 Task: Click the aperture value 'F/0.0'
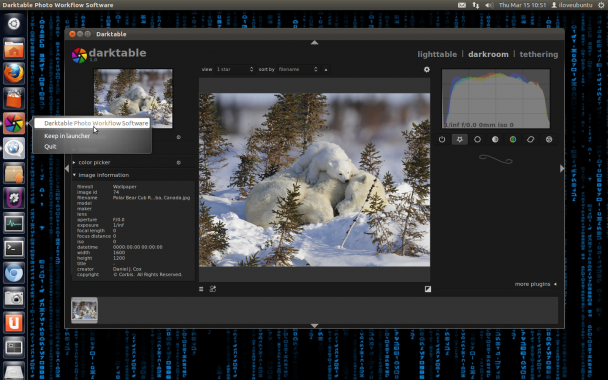click(118, 219)
